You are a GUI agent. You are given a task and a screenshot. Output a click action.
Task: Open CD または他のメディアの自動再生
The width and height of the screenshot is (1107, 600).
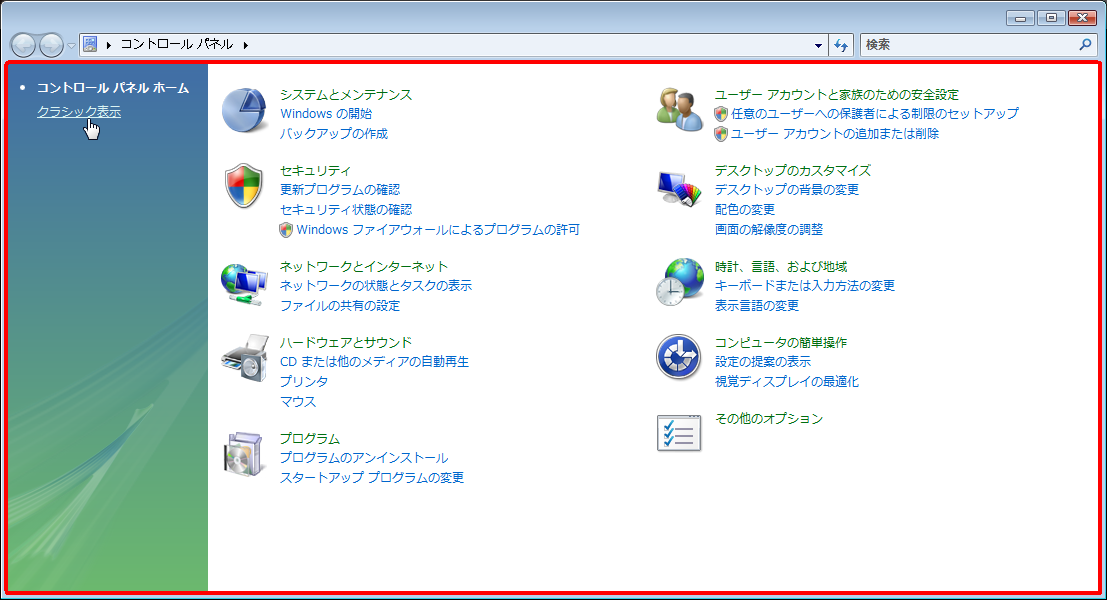click(374, 361)
